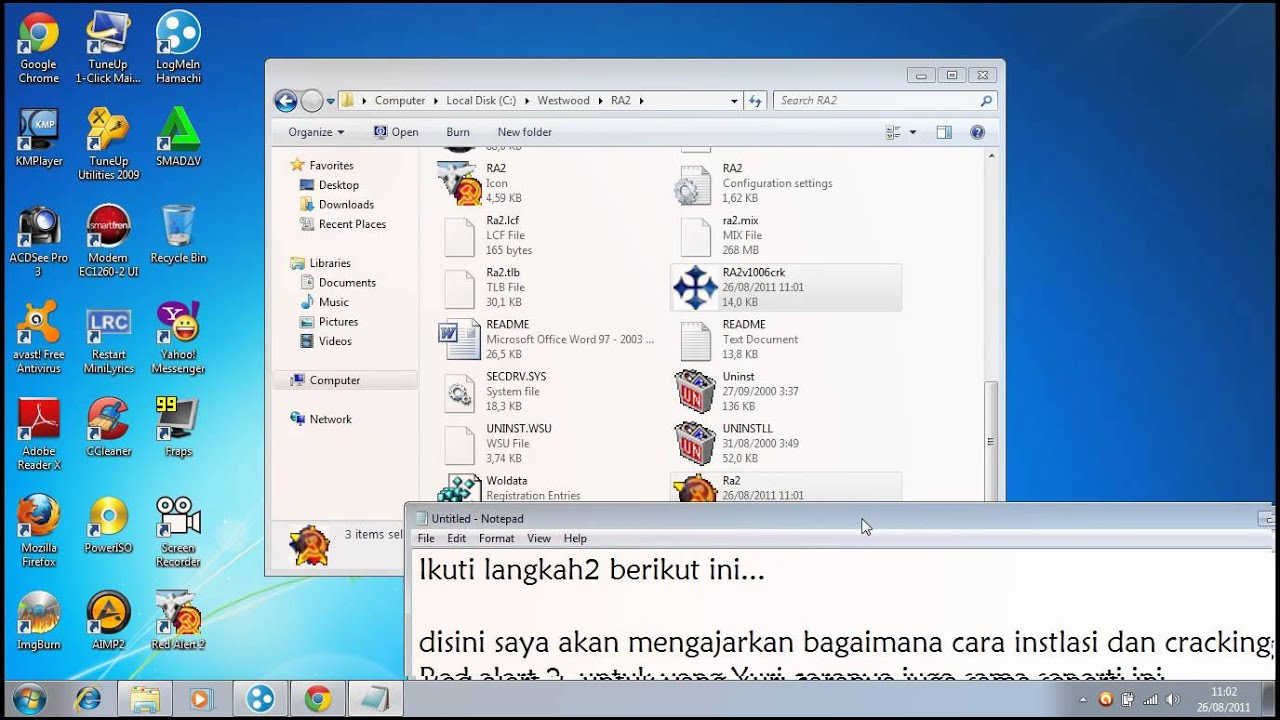1280x720 pixels.
Task: Select UNINSTLL application file
Action: [x=786, y=443]
